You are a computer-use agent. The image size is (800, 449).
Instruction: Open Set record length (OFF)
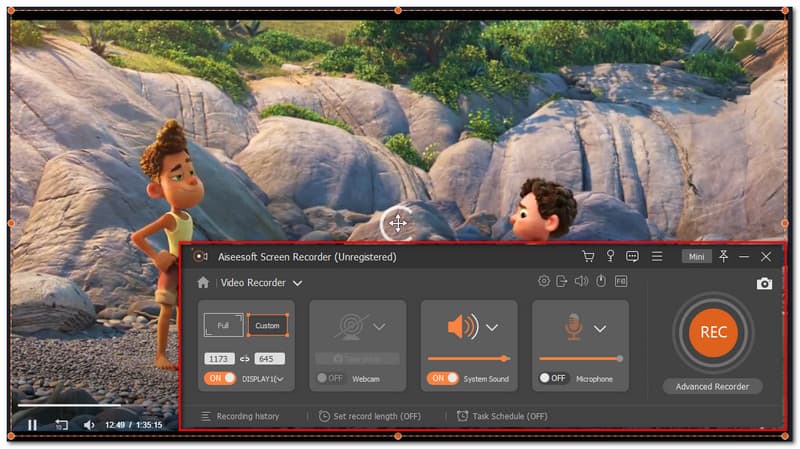[x=370, y=416]
